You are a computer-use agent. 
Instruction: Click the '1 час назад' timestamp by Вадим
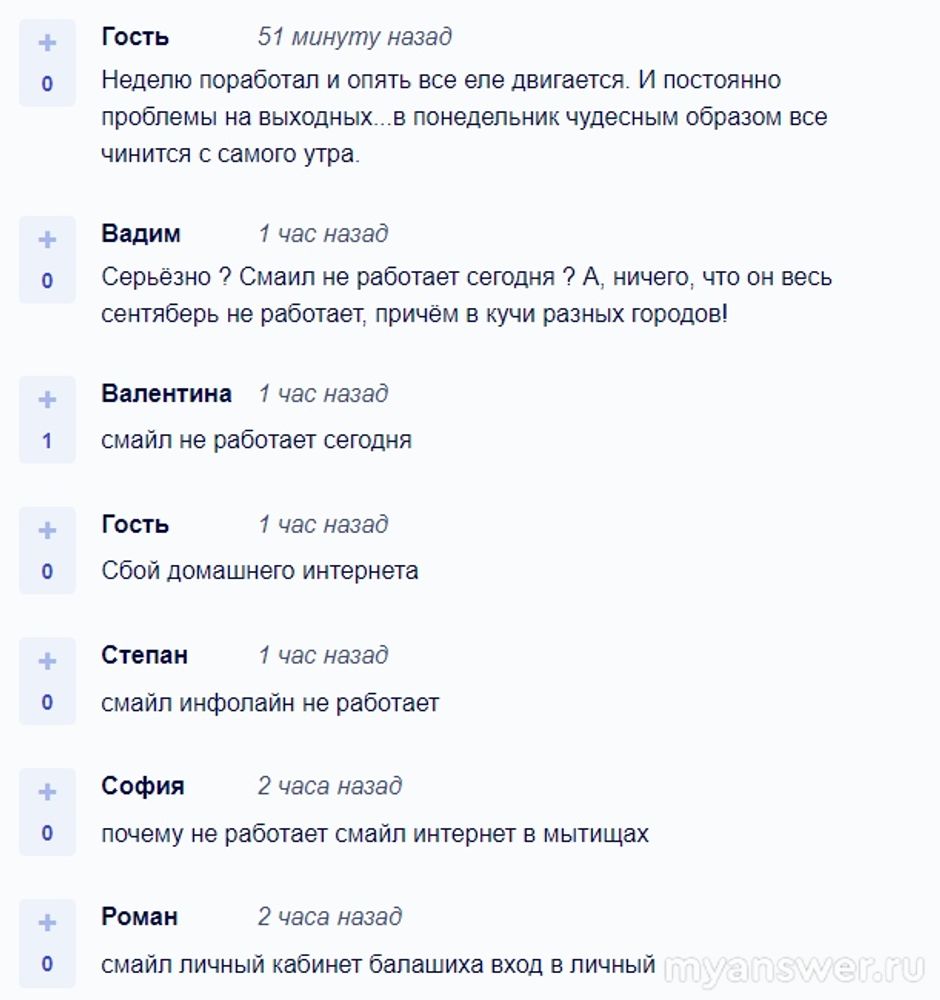pos(323,234)
